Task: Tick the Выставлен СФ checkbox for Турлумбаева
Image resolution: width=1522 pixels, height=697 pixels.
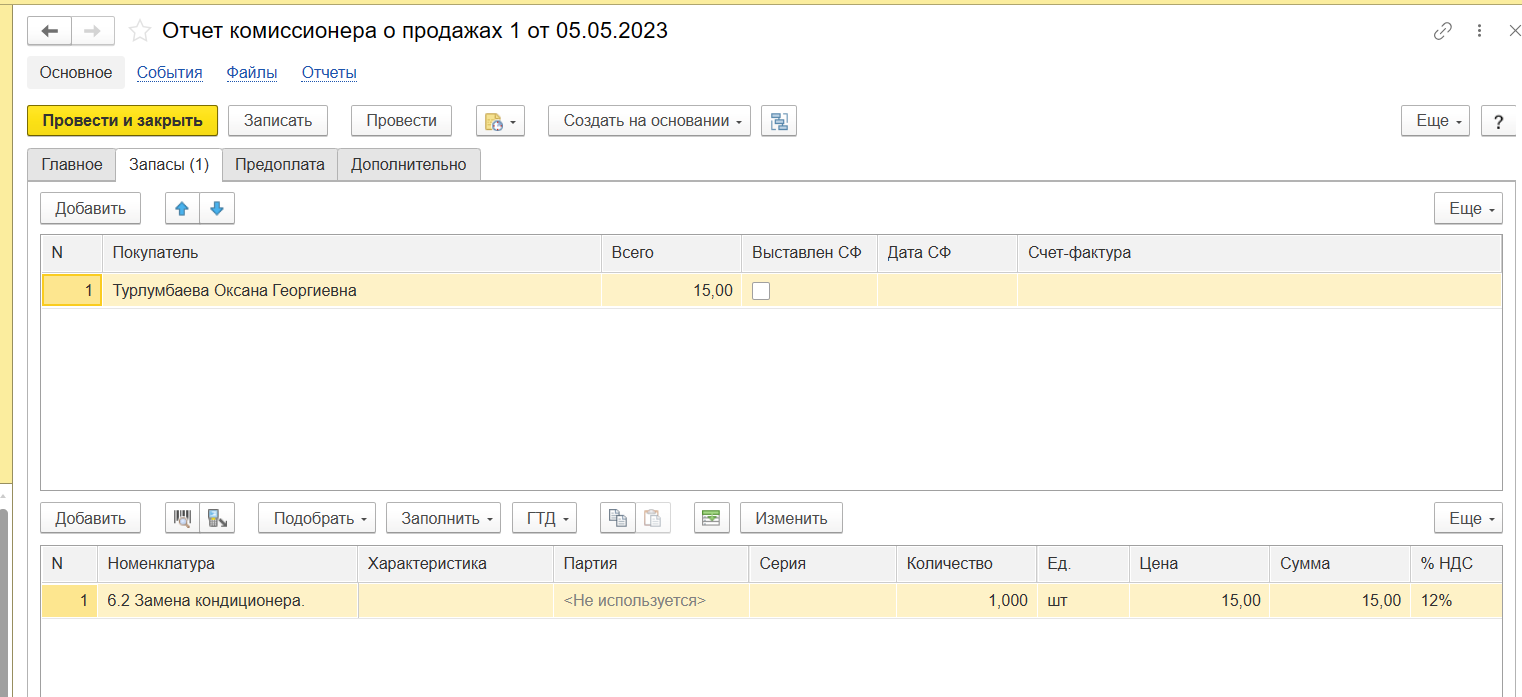Action: pos(761,291)
